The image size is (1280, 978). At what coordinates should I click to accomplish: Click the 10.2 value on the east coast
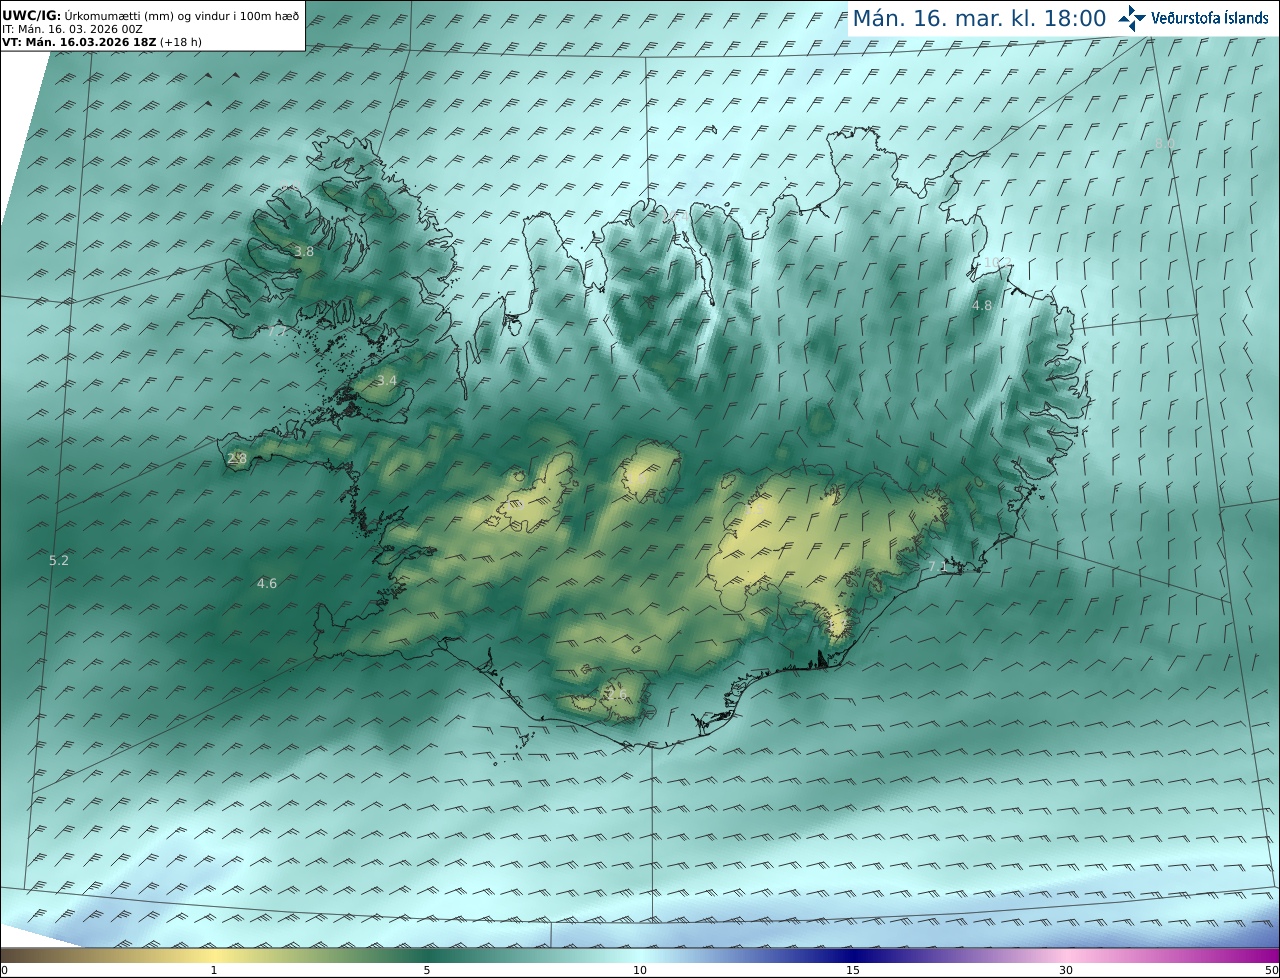(997, 263)
